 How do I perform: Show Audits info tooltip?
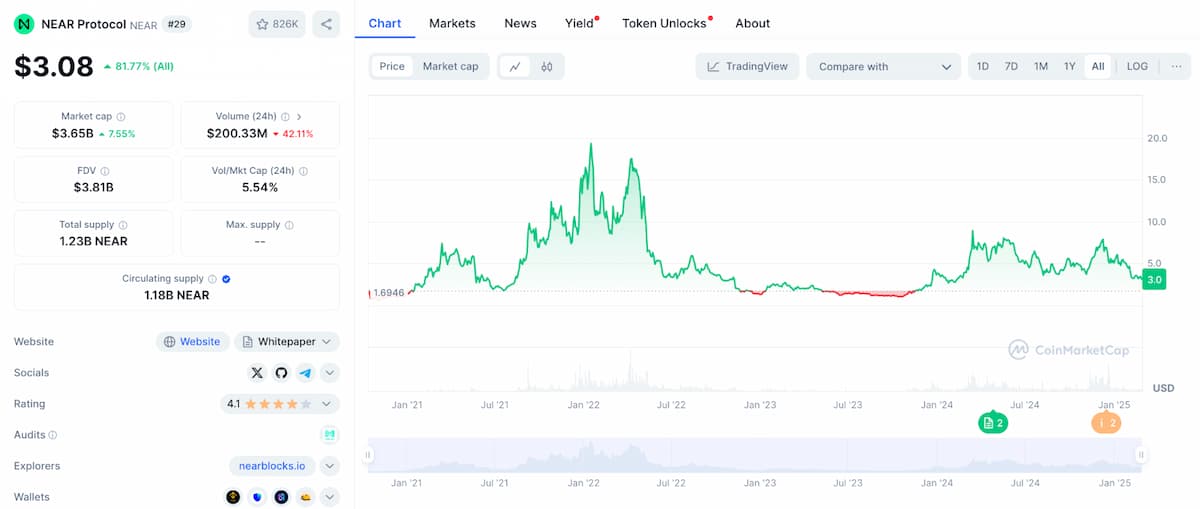click(53, 435)
